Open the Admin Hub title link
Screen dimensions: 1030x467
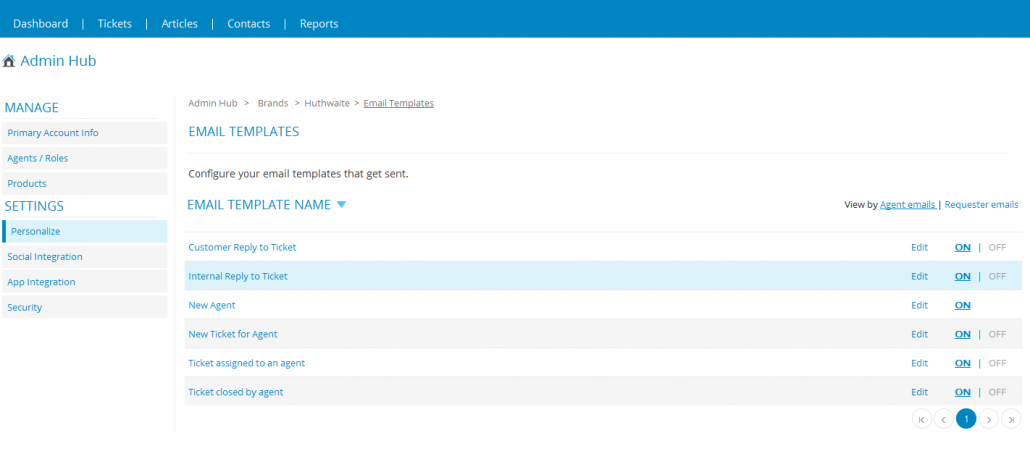[x=58, y=61]
